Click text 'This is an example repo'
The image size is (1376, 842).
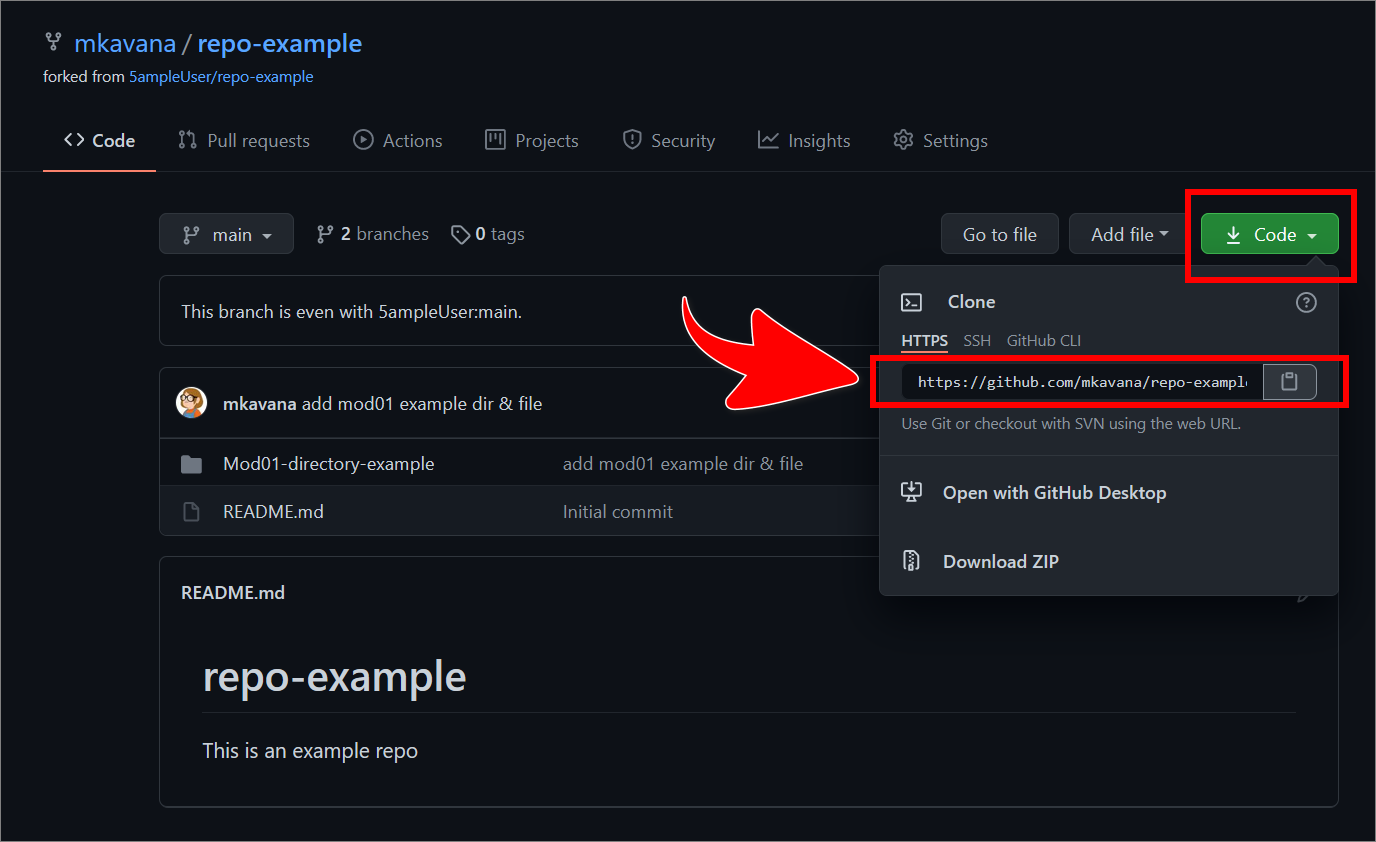tap(310, 751)
